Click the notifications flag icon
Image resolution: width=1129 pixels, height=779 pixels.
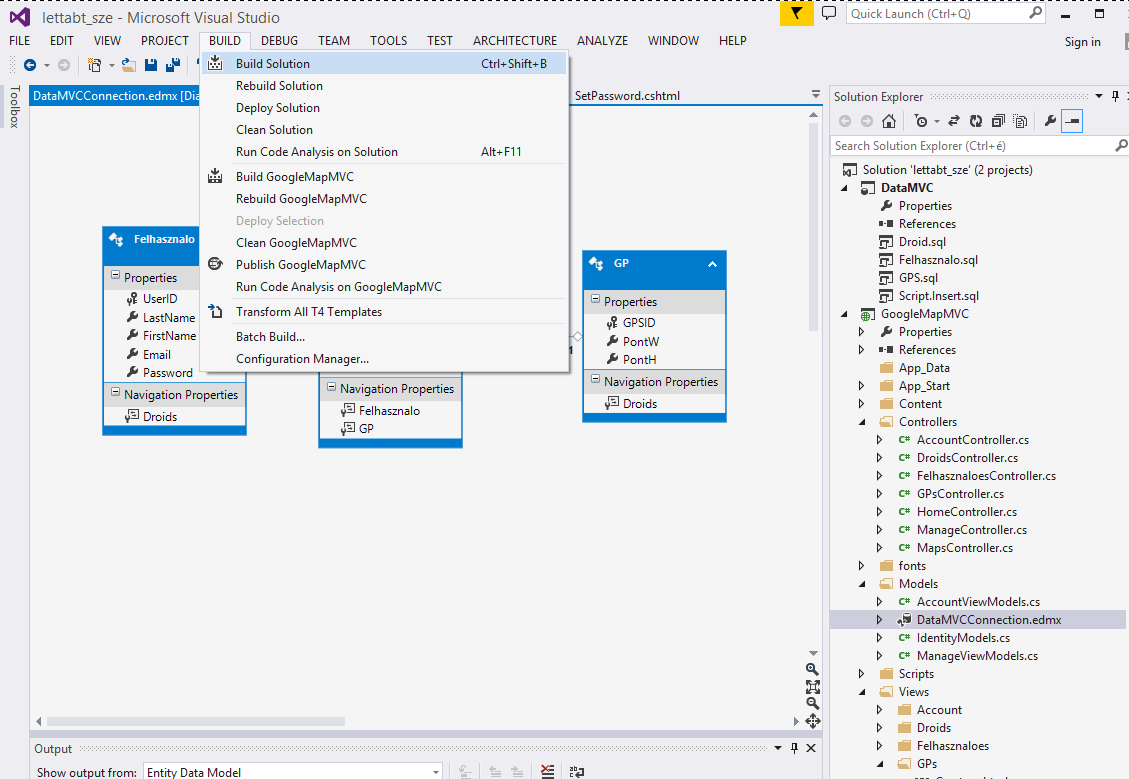pyautogui.click(x=796, y=13)
